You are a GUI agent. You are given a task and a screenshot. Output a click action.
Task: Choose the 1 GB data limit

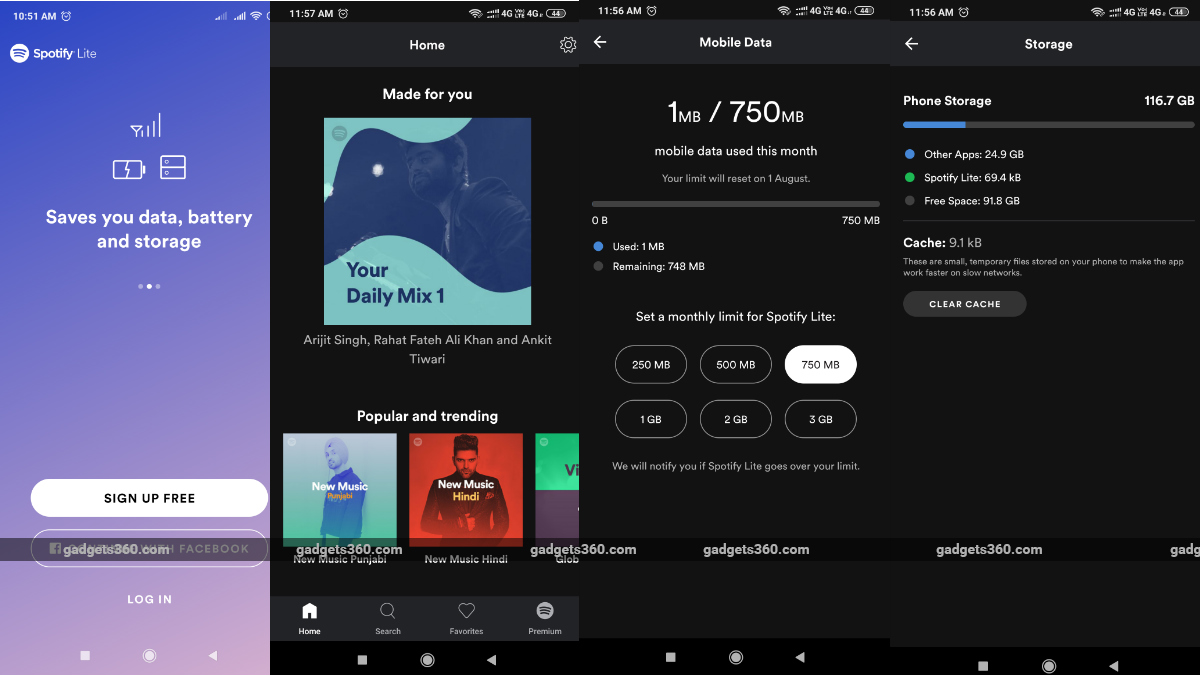point(650,418)
